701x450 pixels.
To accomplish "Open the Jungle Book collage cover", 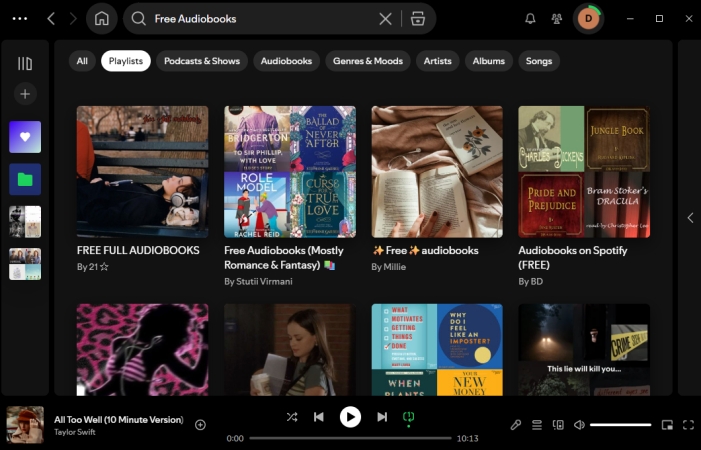I will (584, 172).
